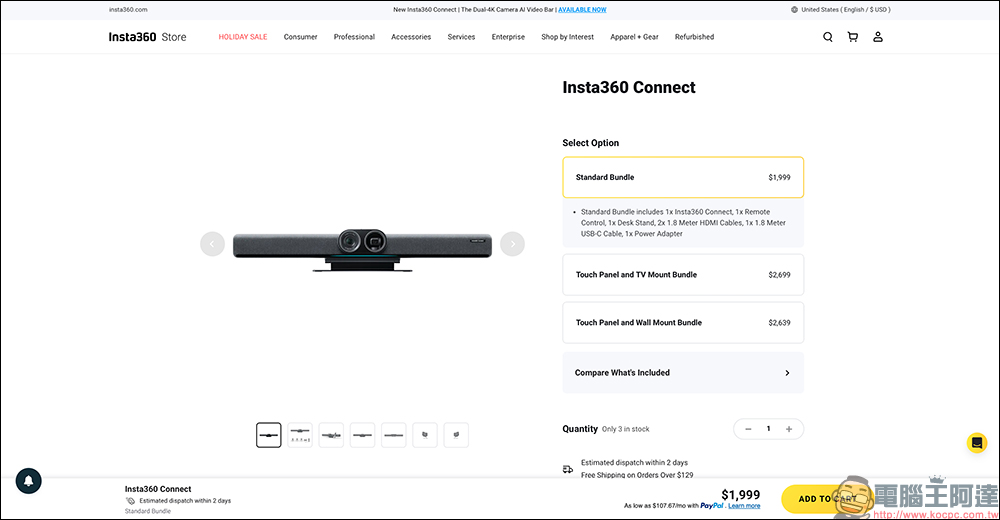Viewport: 1000px width, 520px height.
Task: Open HOLIDAY SALE menu
Action: (x=243, y=37)
